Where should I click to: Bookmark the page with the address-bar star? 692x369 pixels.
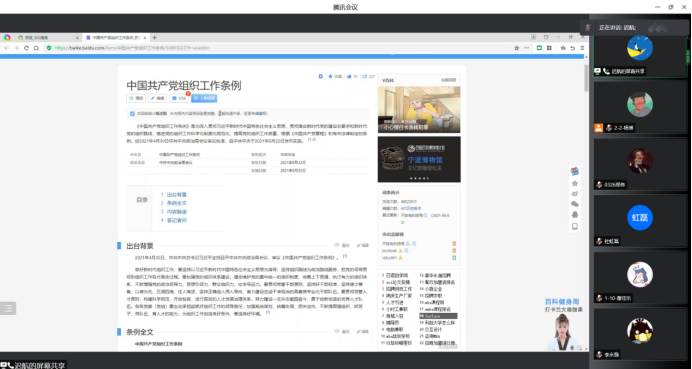516,48
